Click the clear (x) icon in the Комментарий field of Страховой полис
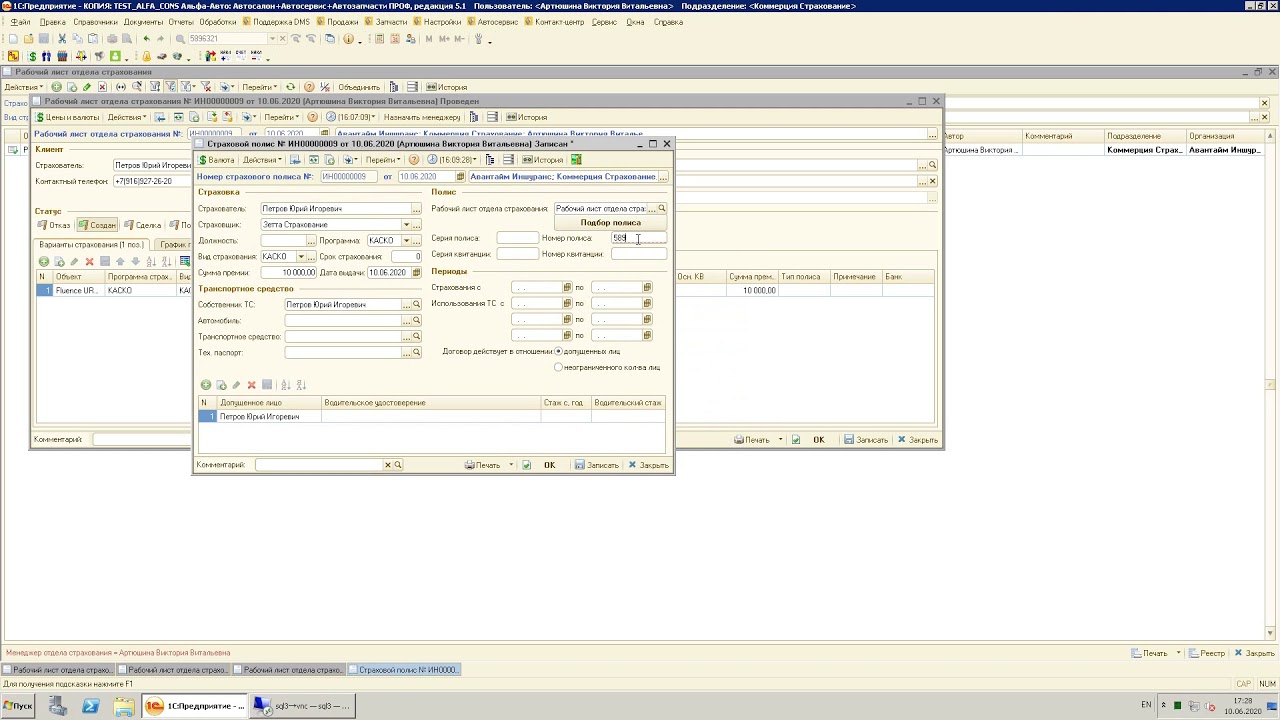Screen dimensions: 1280x720 pyautogui.click(x=388, y=465)
